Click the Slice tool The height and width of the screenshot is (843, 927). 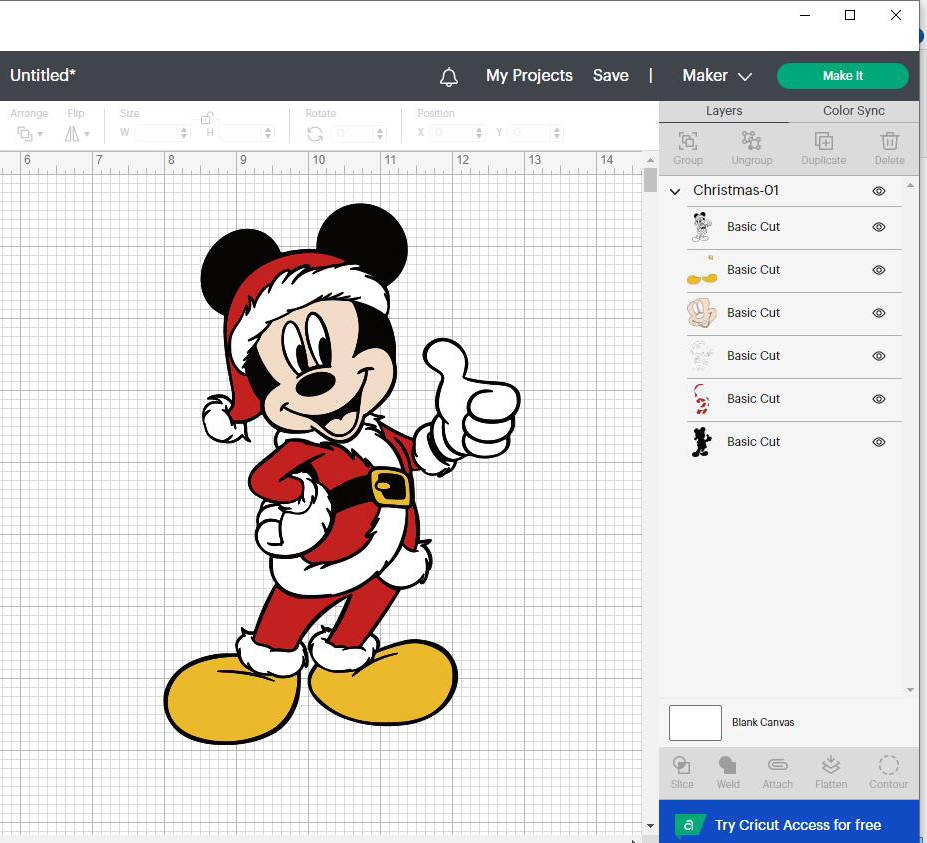[682, 765]
